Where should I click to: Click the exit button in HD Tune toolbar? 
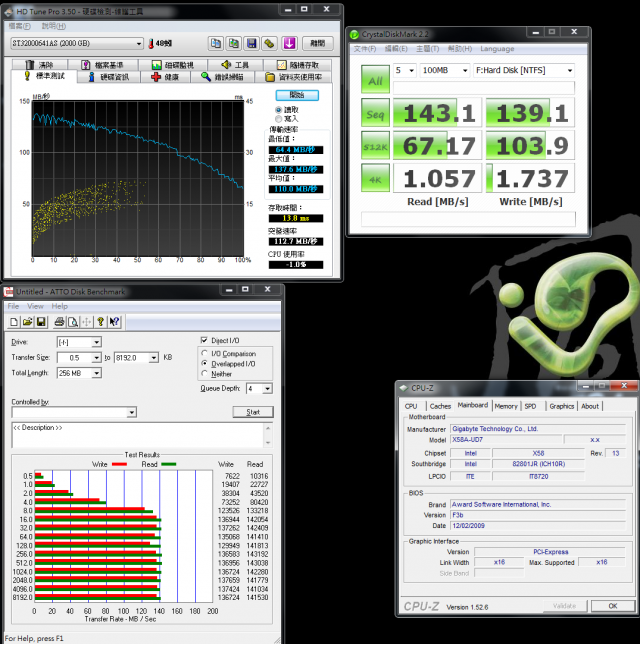pyautogui.click(x=318, y=43)
